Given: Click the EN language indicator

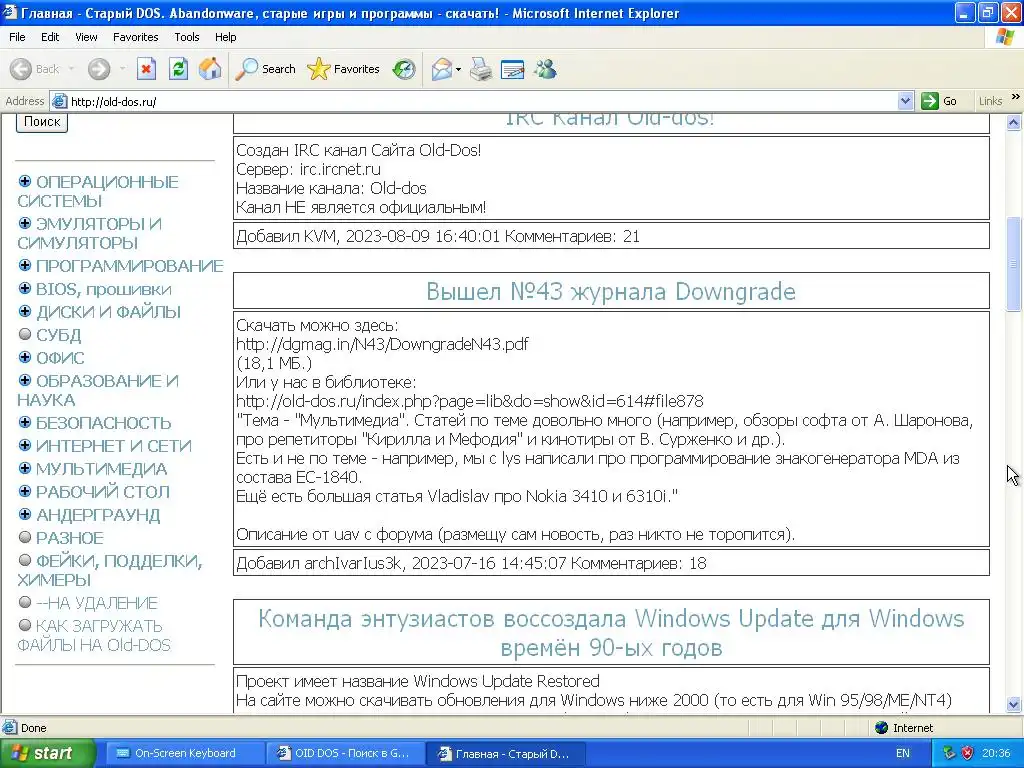Looking at the screenshot, I should (903, 753).
